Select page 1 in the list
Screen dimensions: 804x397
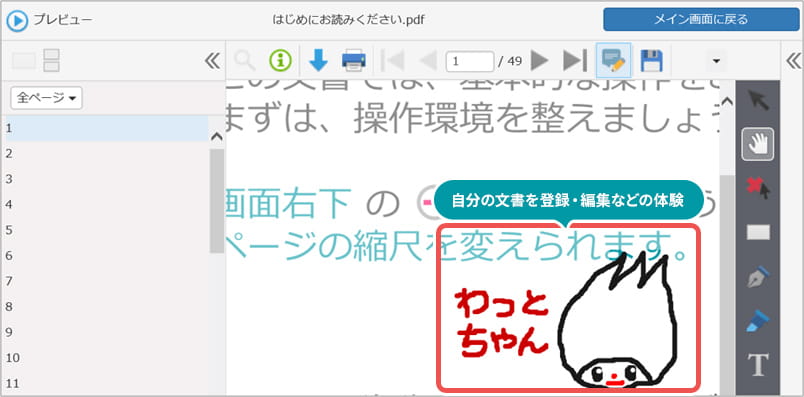(107, 128)
